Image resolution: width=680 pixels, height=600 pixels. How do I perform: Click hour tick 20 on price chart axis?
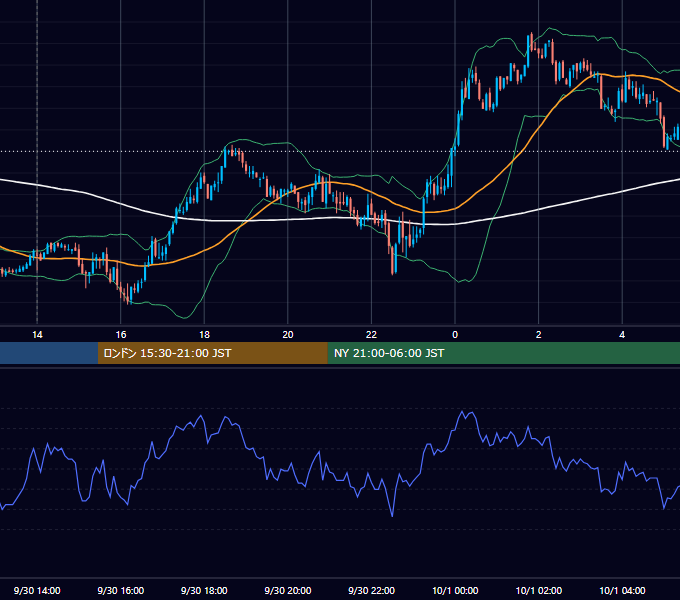[288, 335]
